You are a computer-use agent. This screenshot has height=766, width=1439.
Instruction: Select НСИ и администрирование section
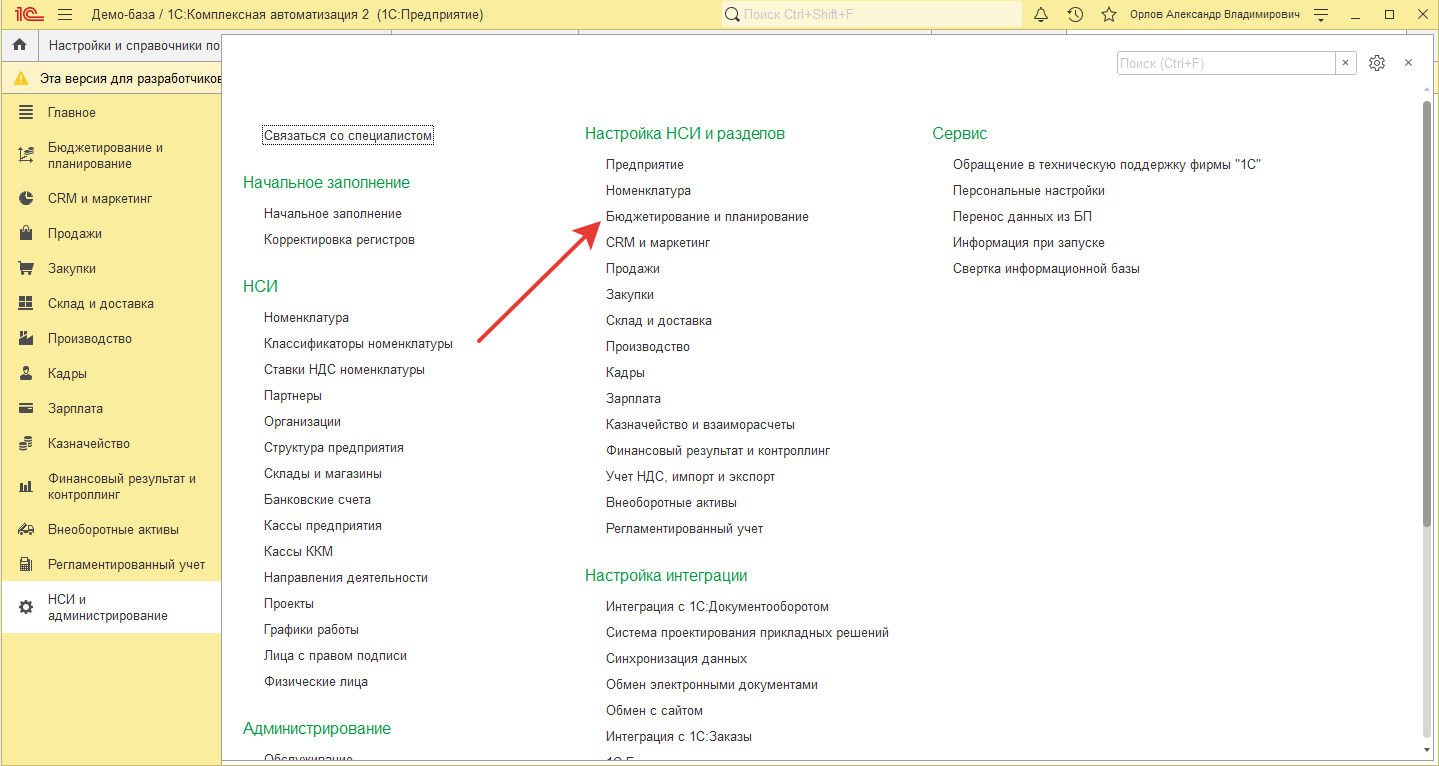coord(107,608)
